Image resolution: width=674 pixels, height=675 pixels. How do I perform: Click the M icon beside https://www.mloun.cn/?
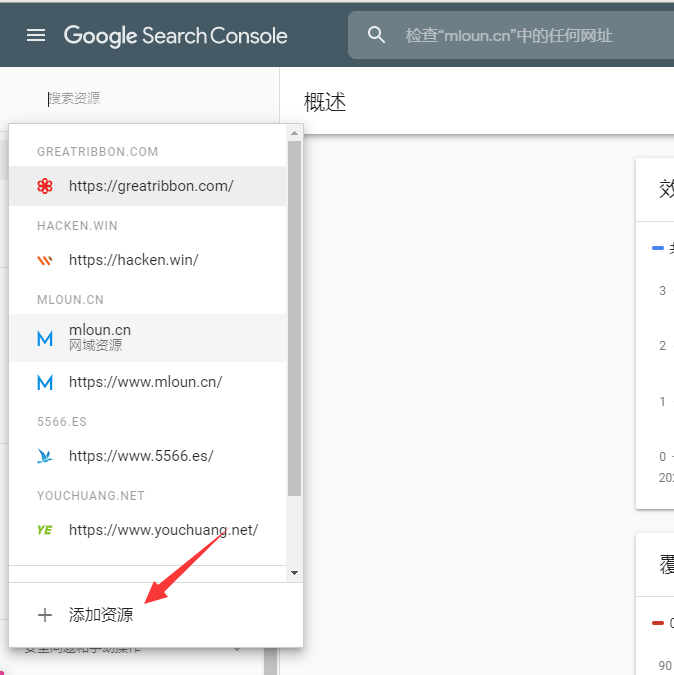tap(45, 382)
